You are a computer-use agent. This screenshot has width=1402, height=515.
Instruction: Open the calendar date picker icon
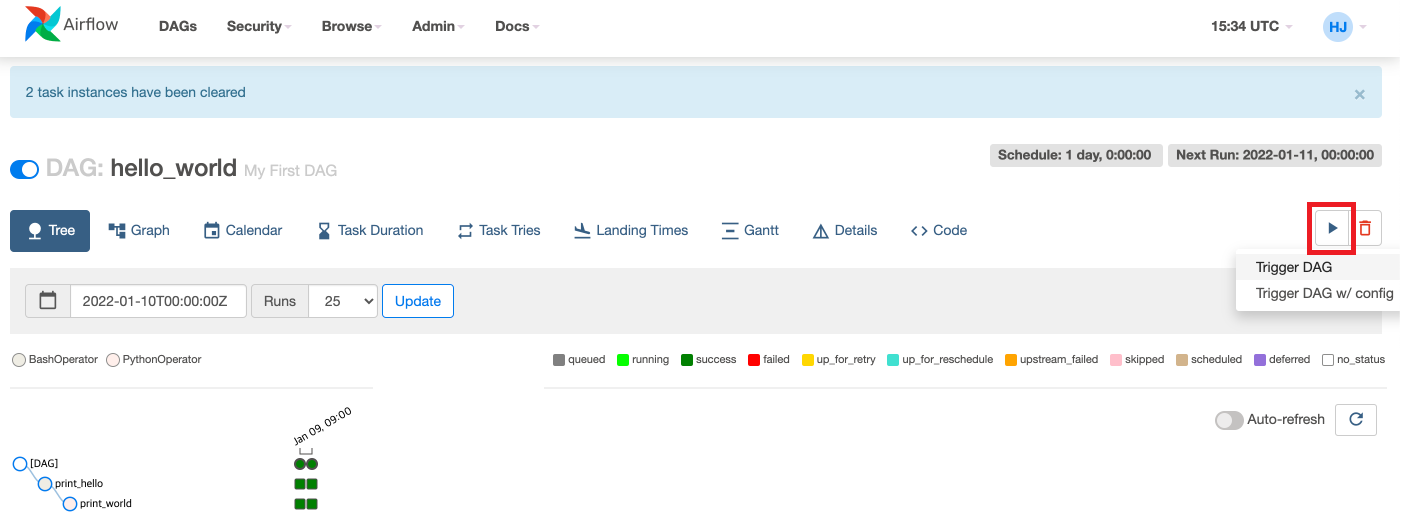coord(48,301)
